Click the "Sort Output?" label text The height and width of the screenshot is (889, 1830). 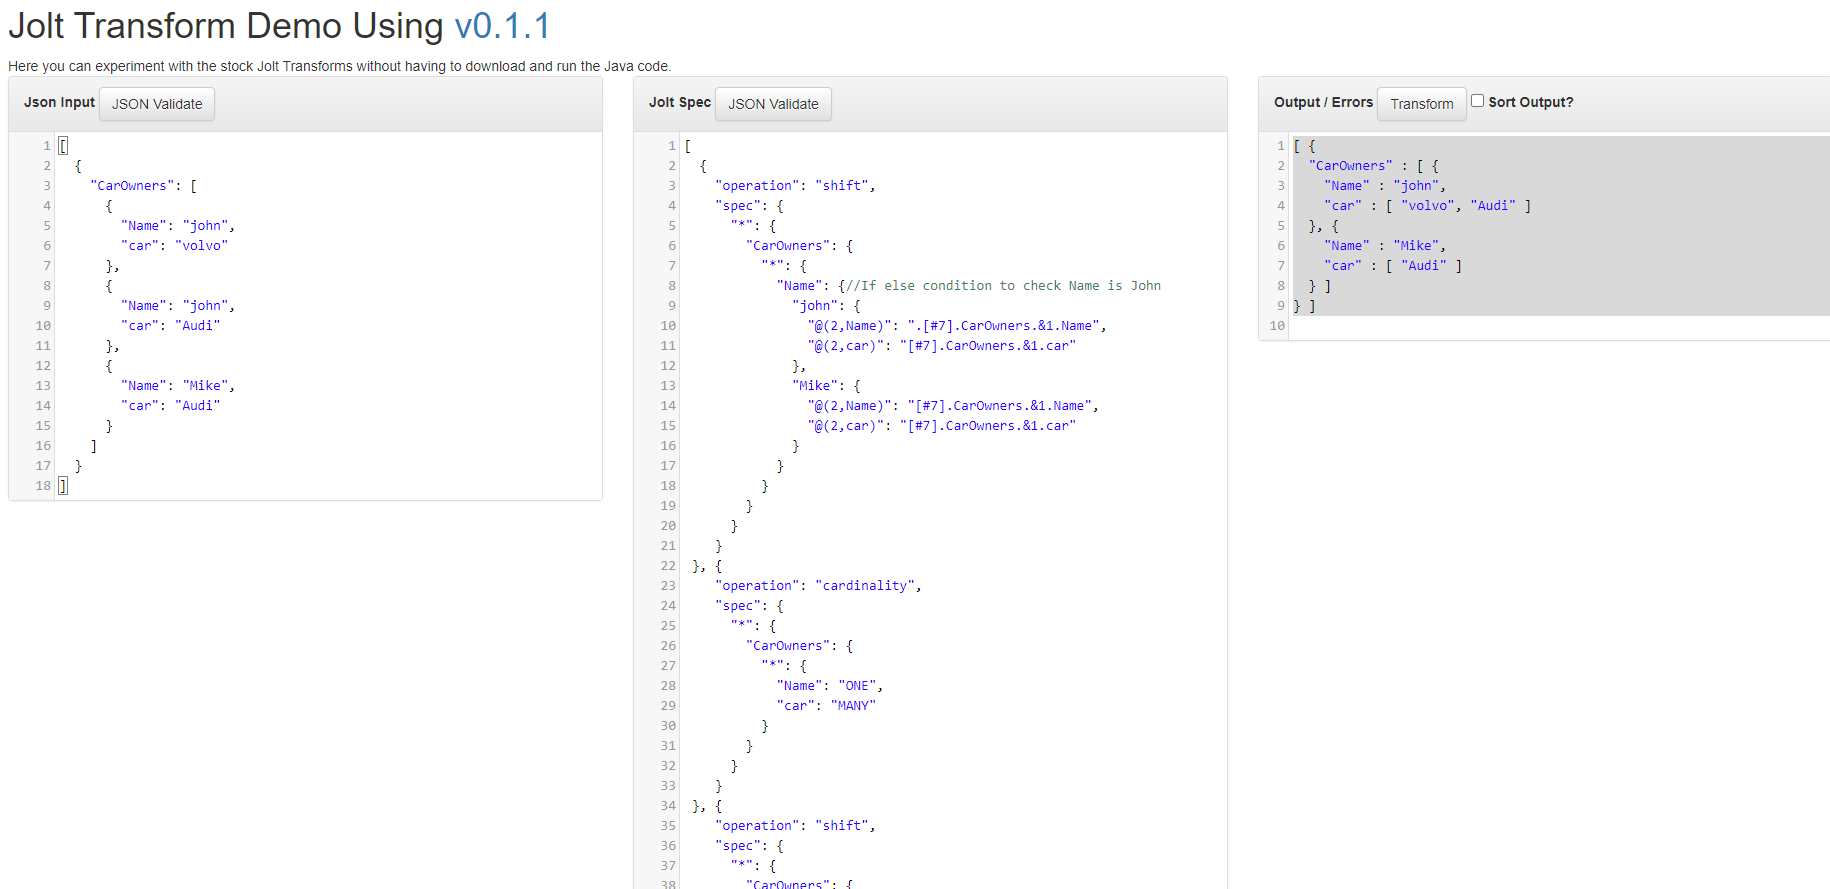click(1530, 102)
